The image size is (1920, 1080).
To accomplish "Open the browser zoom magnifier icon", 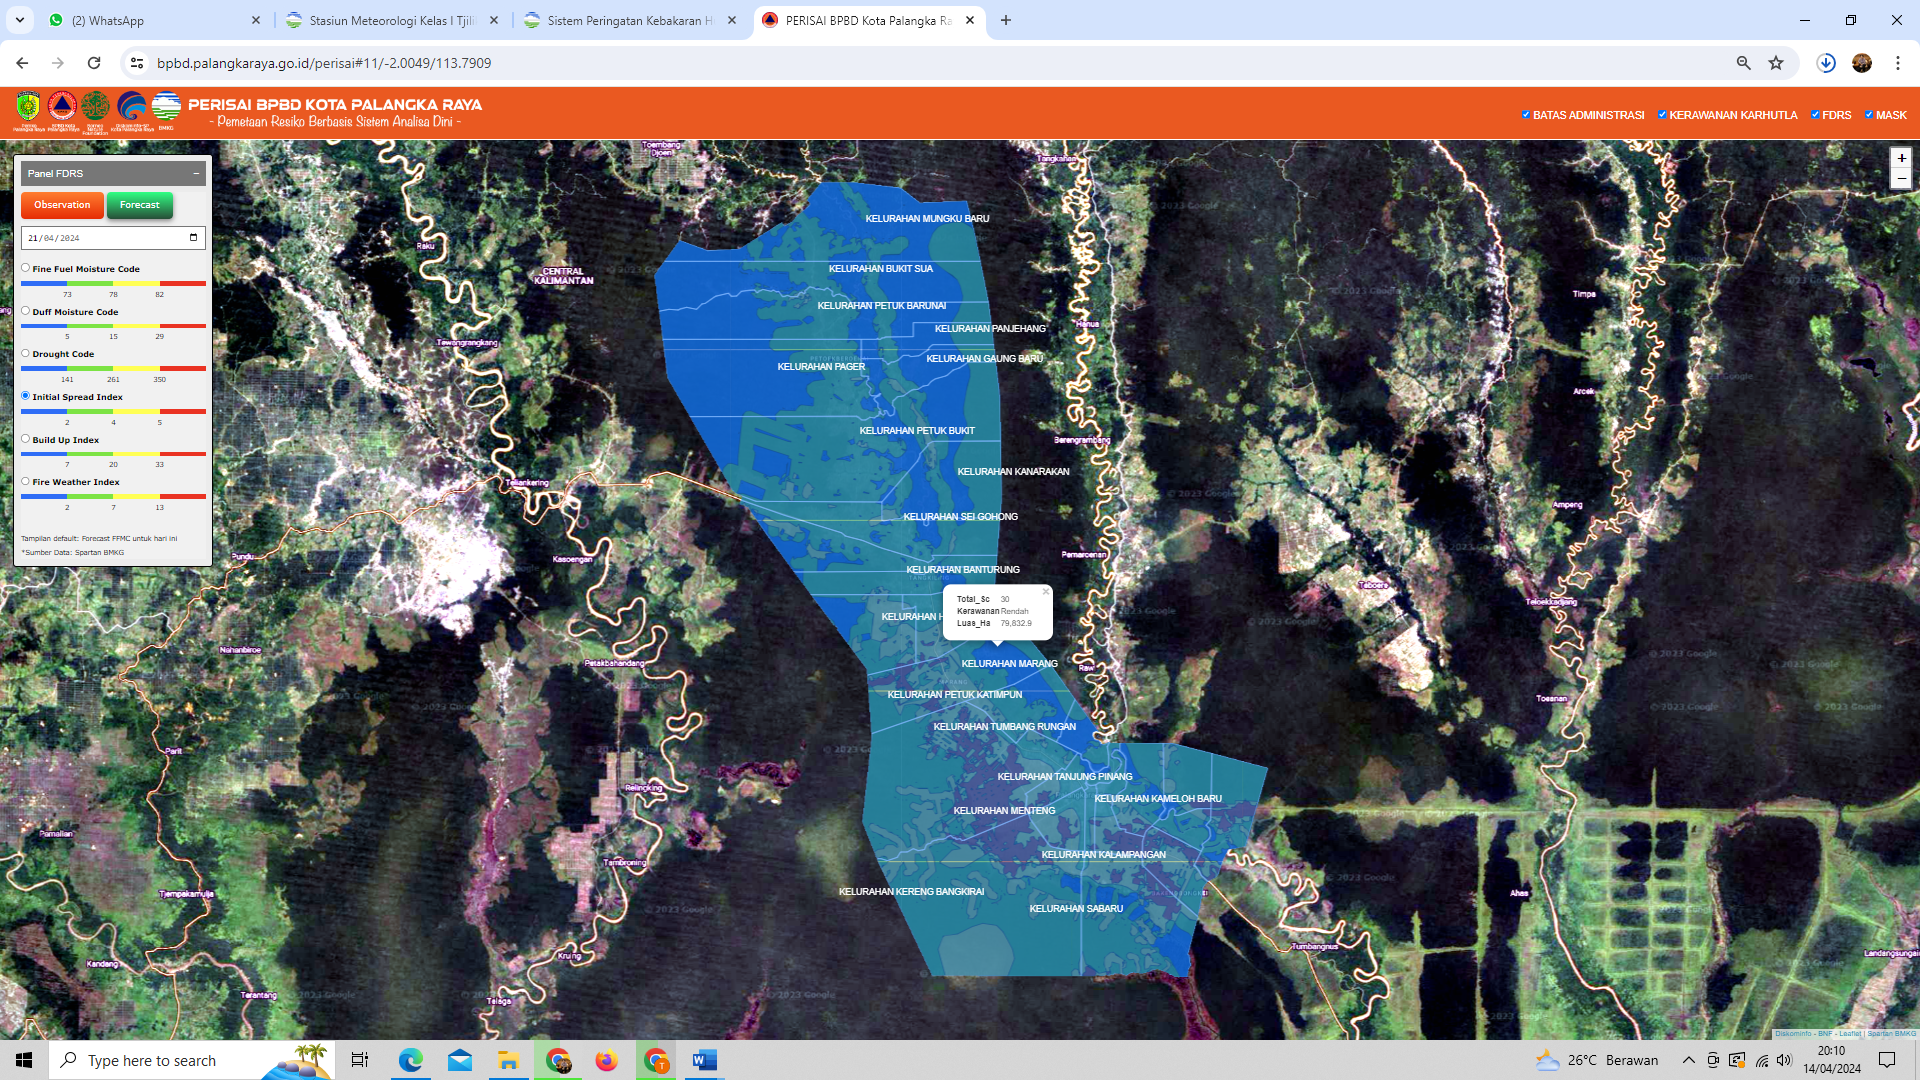I will pyautogui.click(x=1743, y=63).
